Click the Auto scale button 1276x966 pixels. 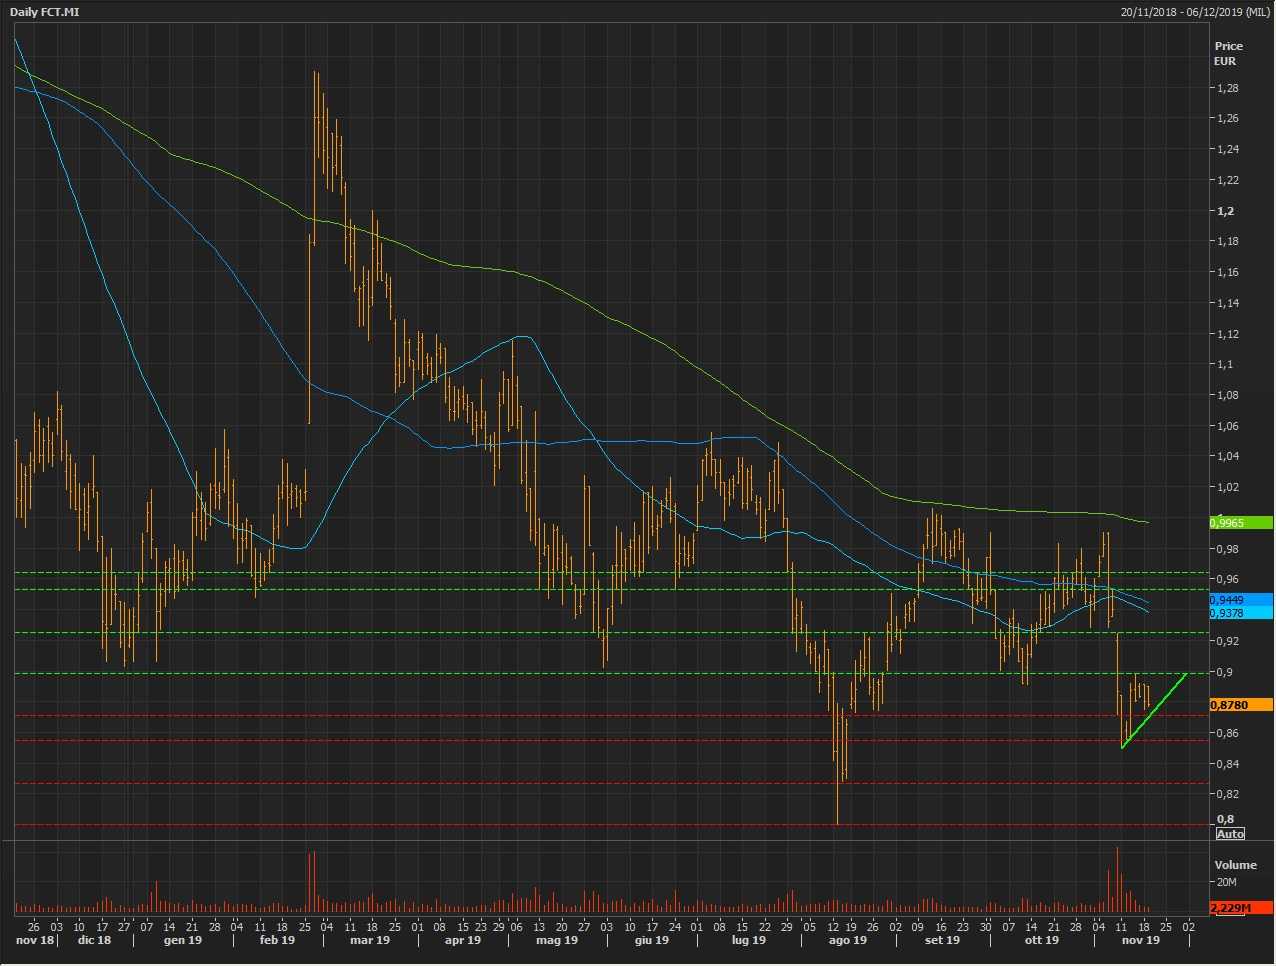(1230, 834)
